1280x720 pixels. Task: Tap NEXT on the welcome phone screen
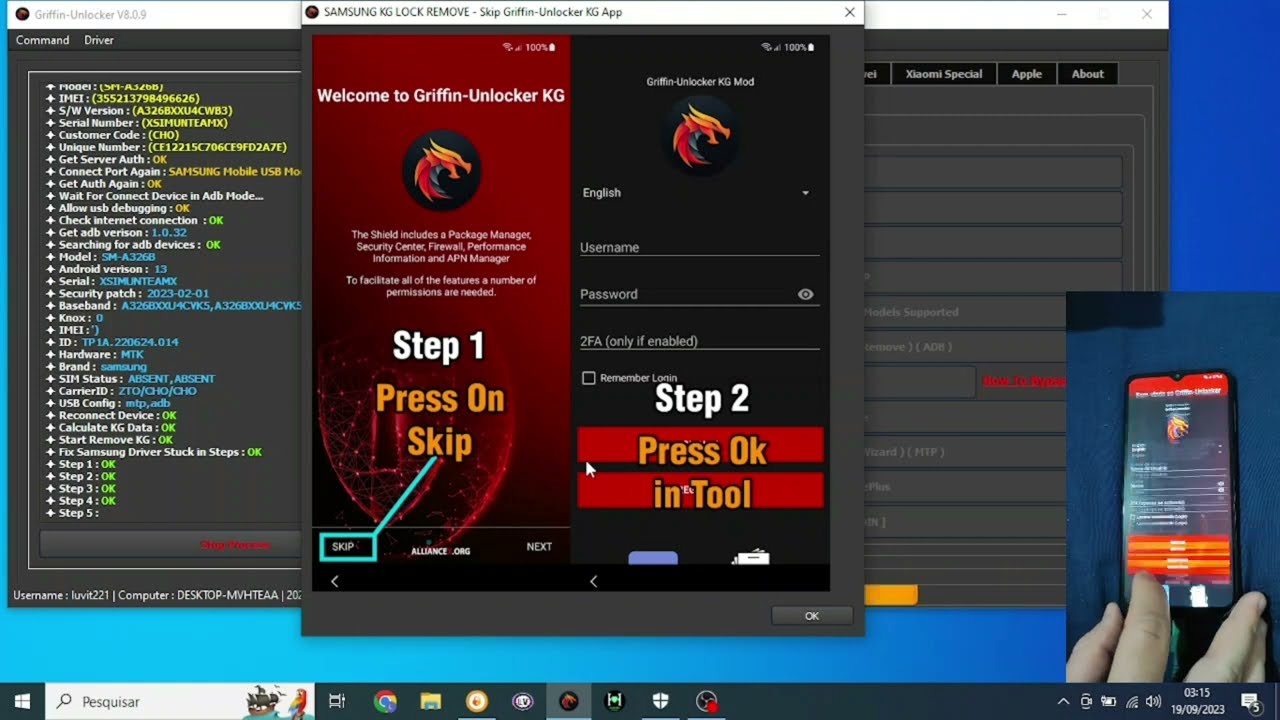[x=539, y=547]
